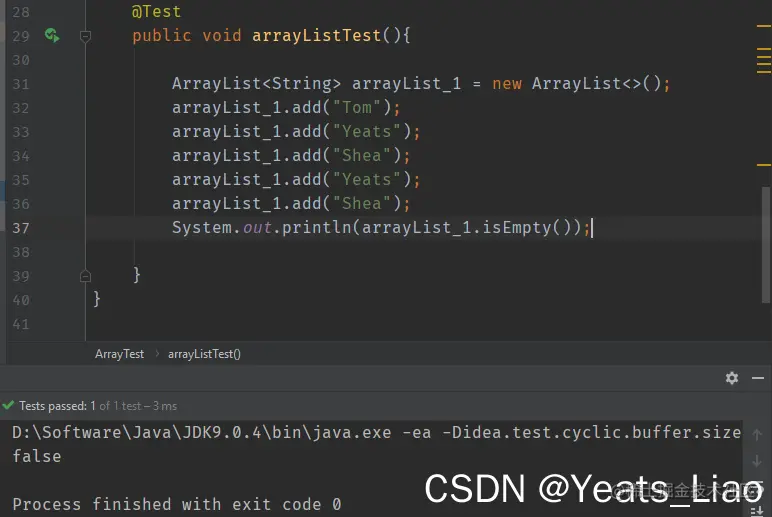Screen dimensions: 772x517
Task: Click line number 37 in the gutter
Action: click(21, 228)
